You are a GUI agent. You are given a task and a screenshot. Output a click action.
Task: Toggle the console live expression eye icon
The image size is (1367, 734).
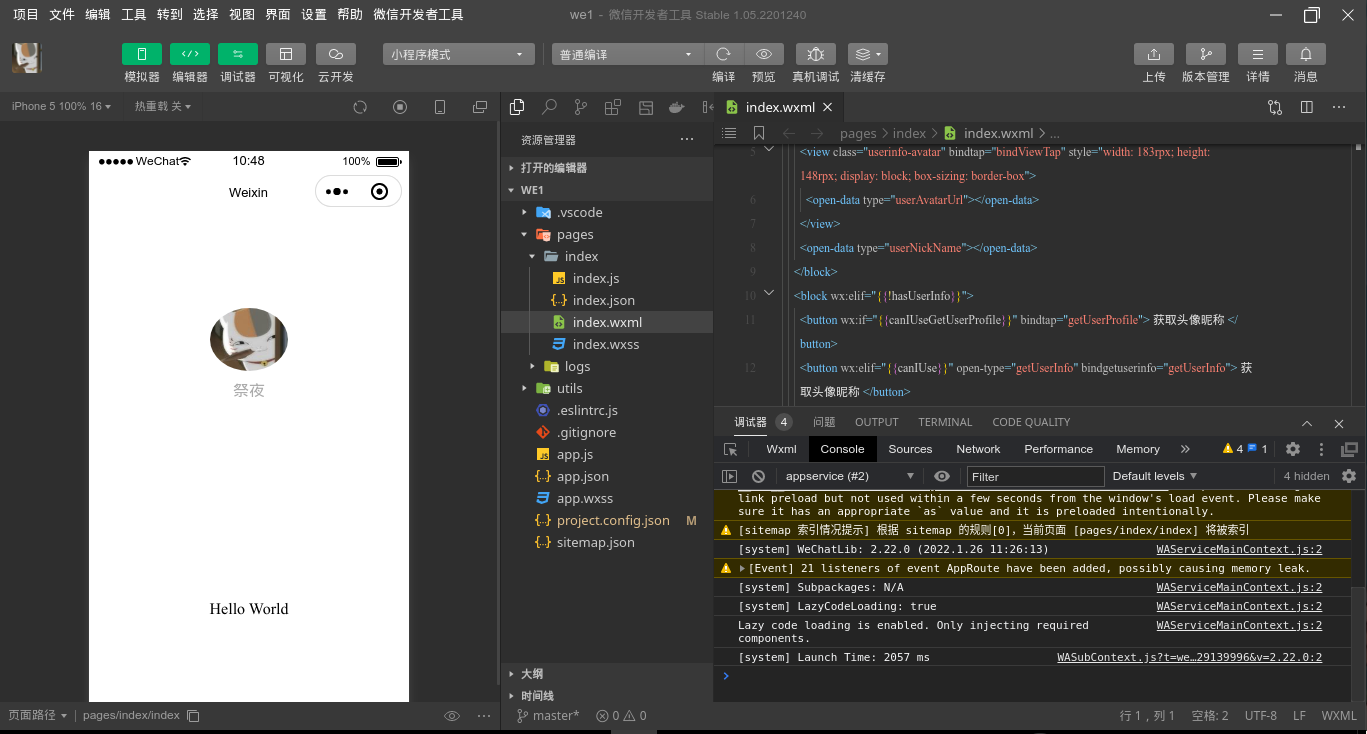point(942,476)
